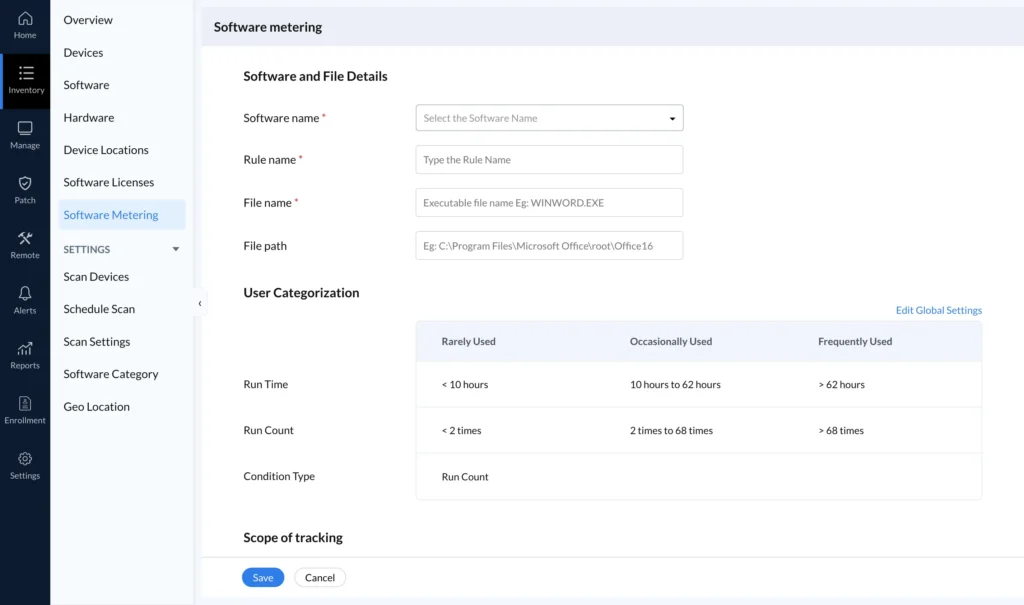Open the Enrollment icon
Viewport: 1024px width, 605px height.
[x=25, y=403]
